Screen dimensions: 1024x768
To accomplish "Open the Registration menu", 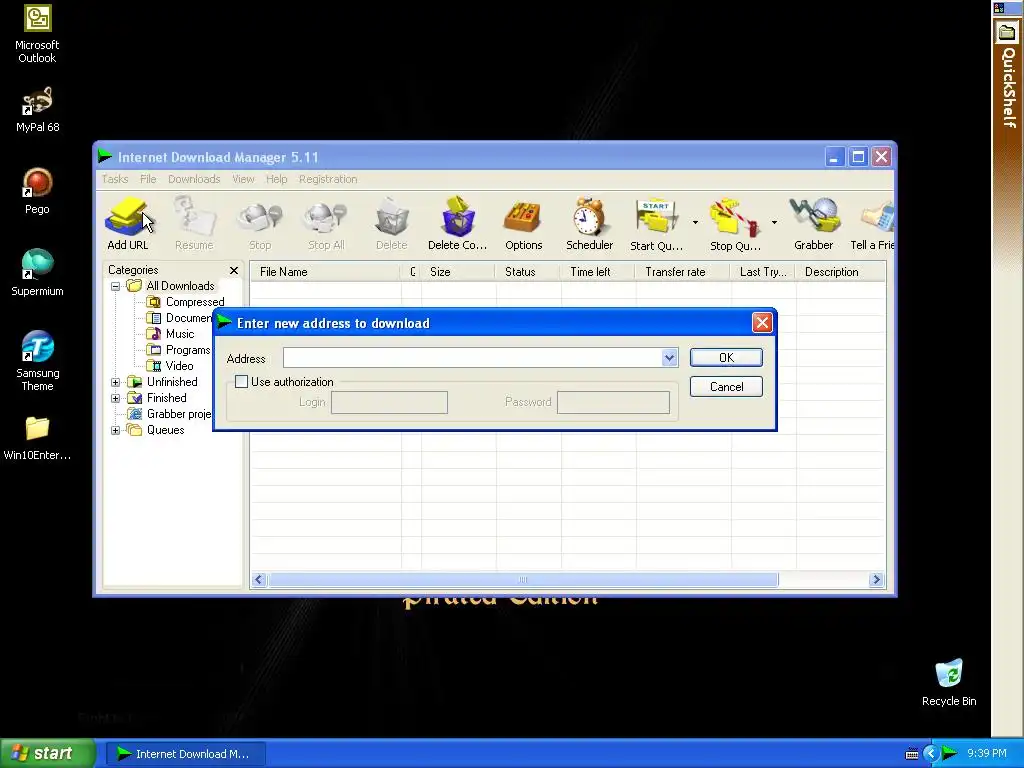I will [x=328, y=179].
